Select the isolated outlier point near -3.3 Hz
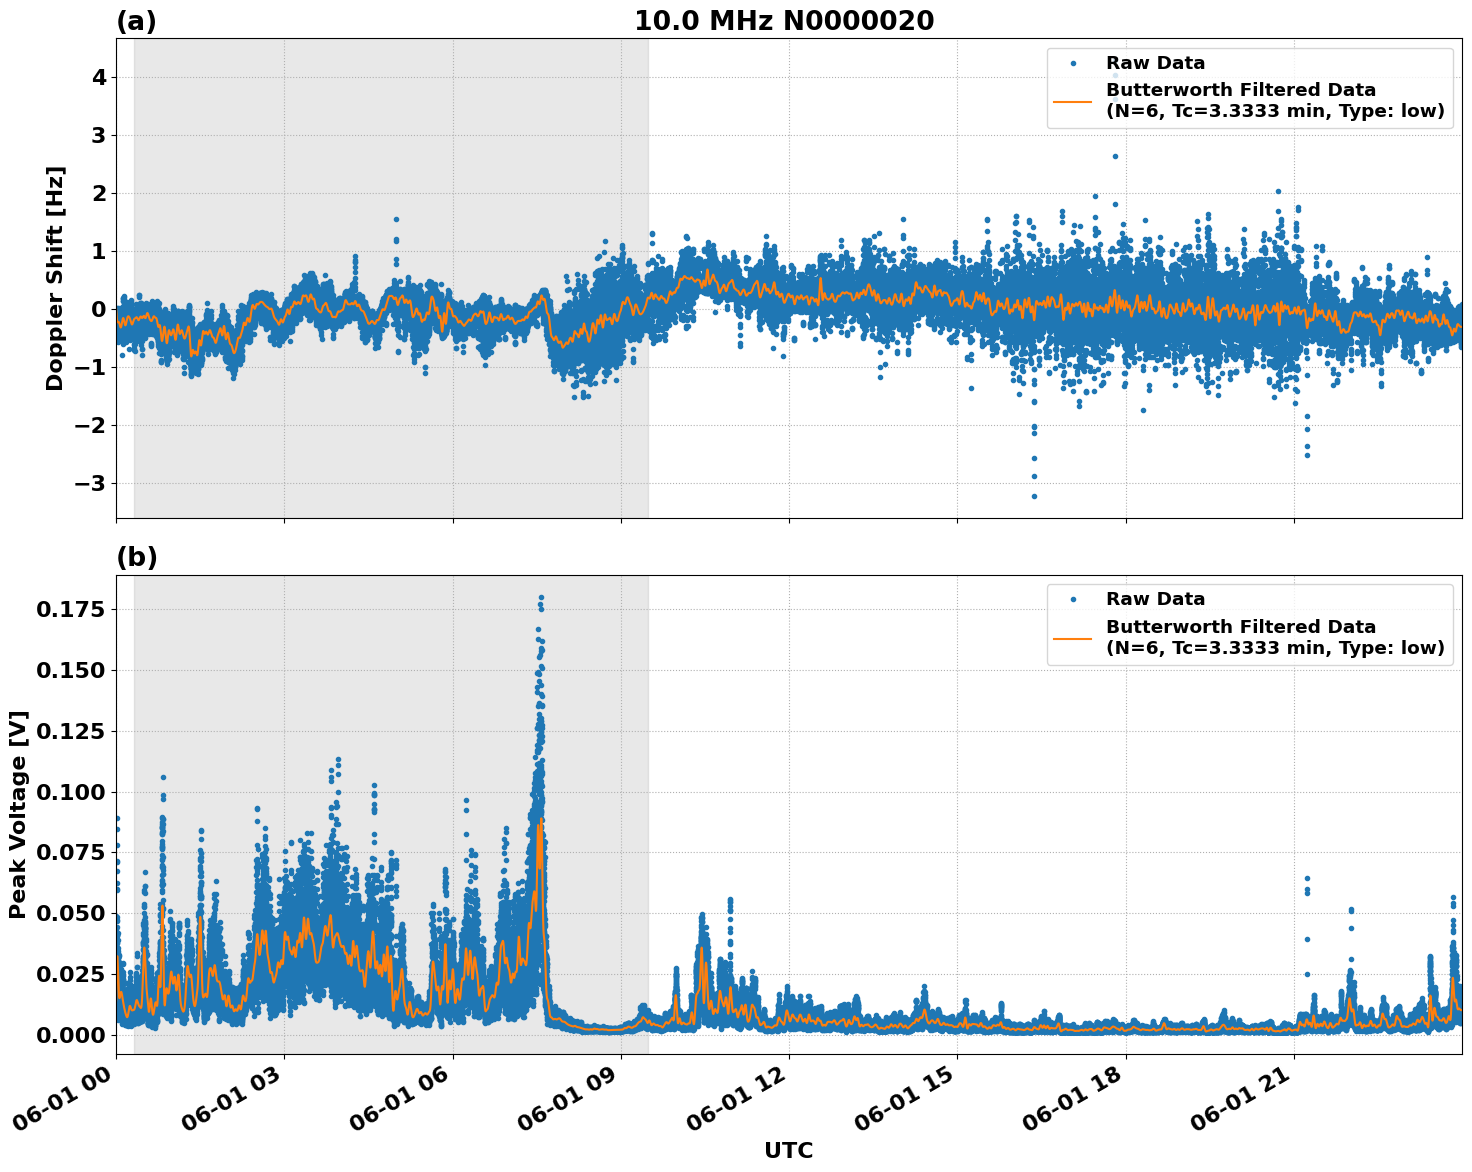 tap(1034, 496)
